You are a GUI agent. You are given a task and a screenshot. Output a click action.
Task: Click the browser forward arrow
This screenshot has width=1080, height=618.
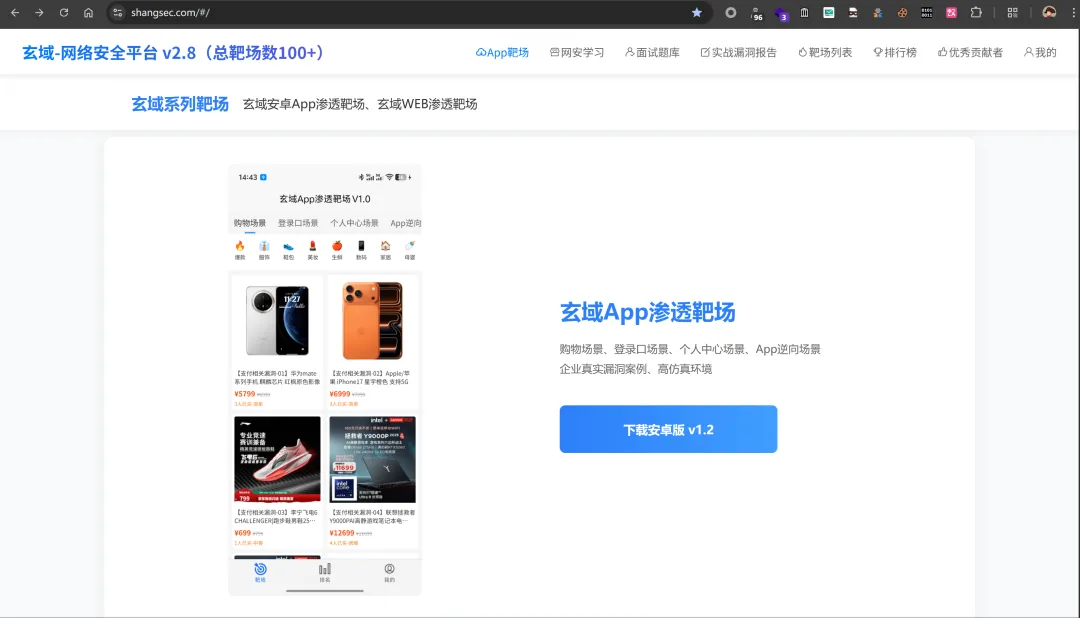(39, 12)
